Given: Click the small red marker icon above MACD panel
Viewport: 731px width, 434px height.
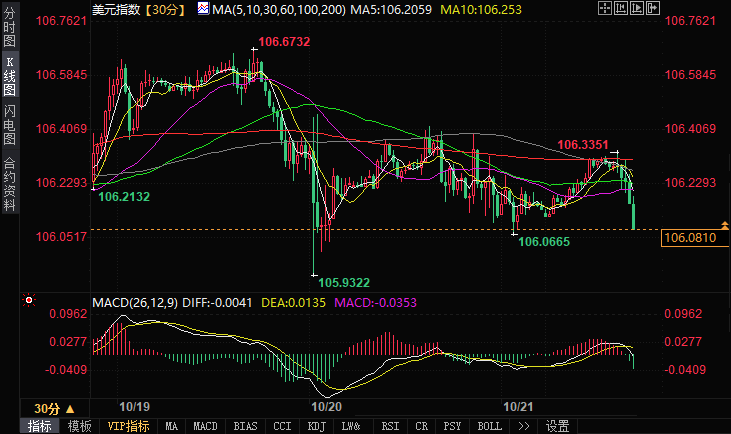Looking at the screenshot, I should coord(28,299).
